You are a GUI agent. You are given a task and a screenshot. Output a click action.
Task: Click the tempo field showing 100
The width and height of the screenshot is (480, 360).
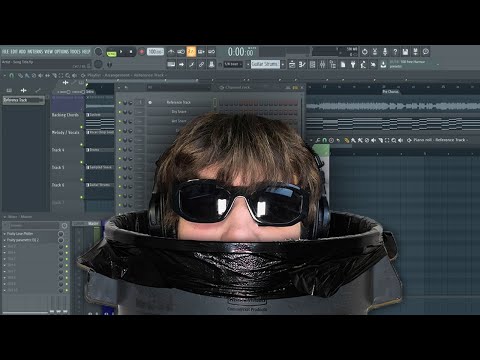tap(155, 52)
